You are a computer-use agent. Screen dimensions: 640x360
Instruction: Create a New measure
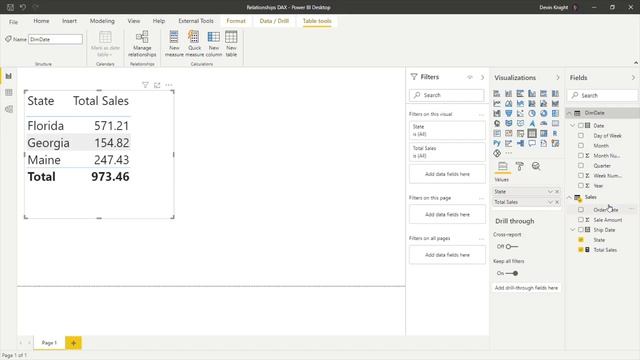(x=174, y=44)
